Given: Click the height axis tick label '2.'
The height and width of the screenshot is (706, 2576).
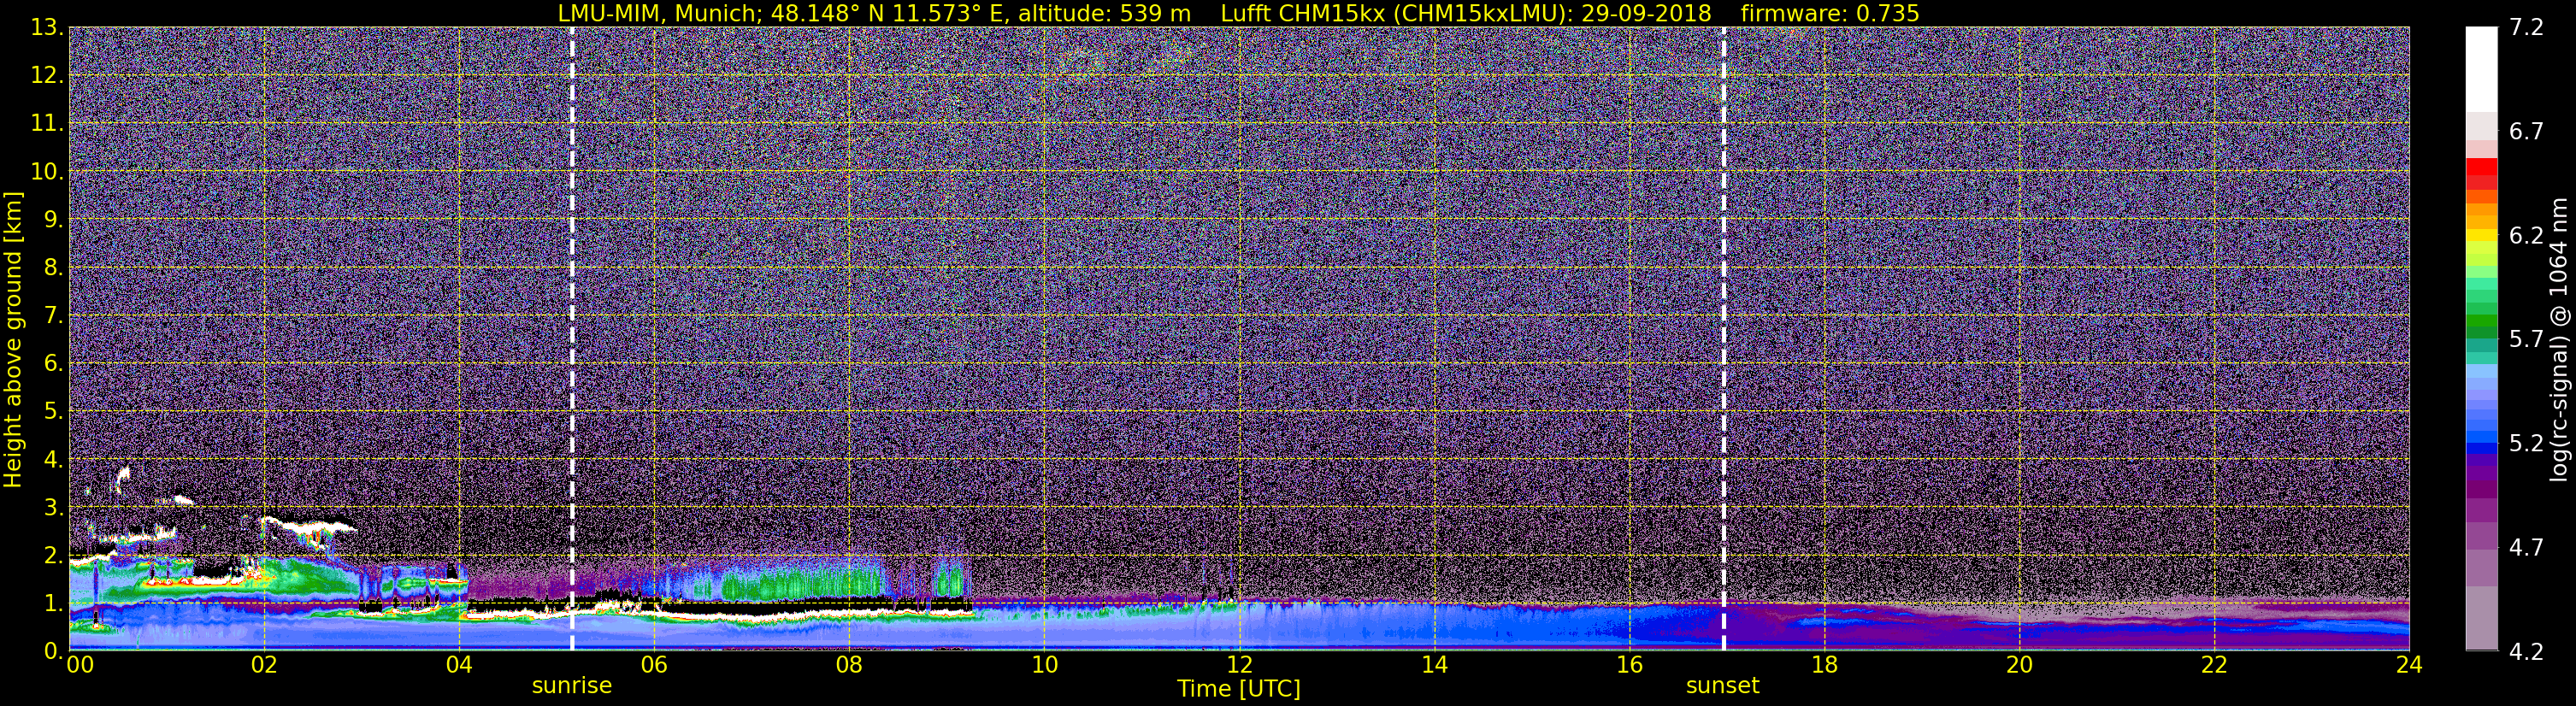Looking at the screenshot, I should click(52, 555).
